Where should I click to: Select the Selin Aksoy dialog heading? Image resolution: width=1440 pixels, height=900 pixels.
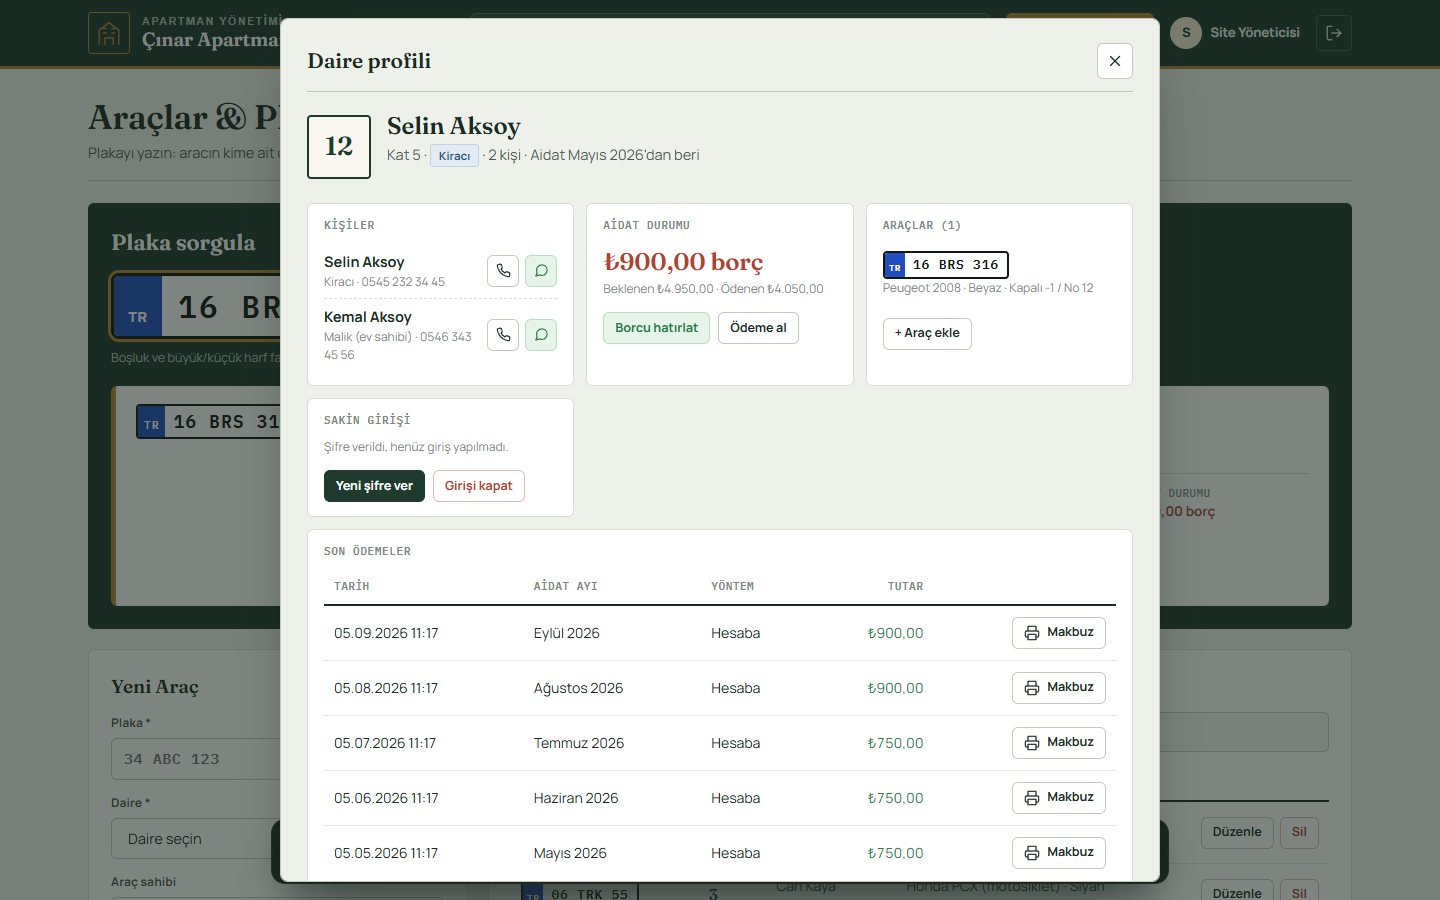click(454, 126)
